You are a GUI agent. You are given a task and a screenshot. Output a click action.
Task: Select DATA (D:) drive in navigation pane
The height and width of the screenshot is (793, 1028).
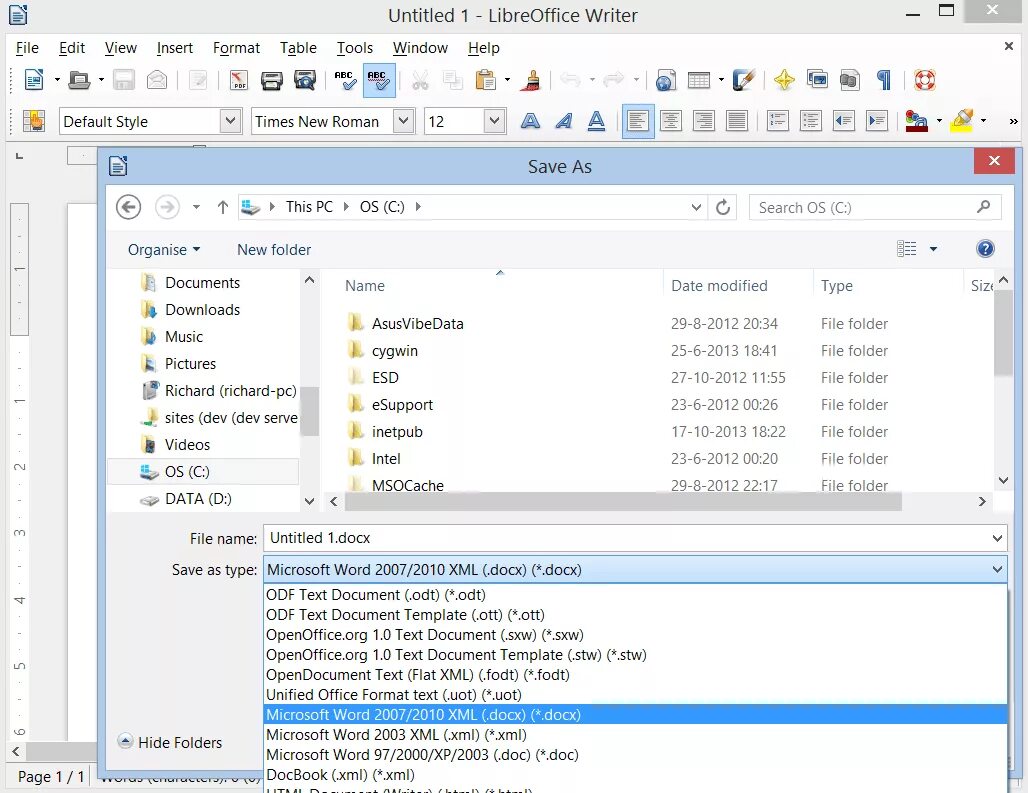pyautogui.click(x=198, y=499)
